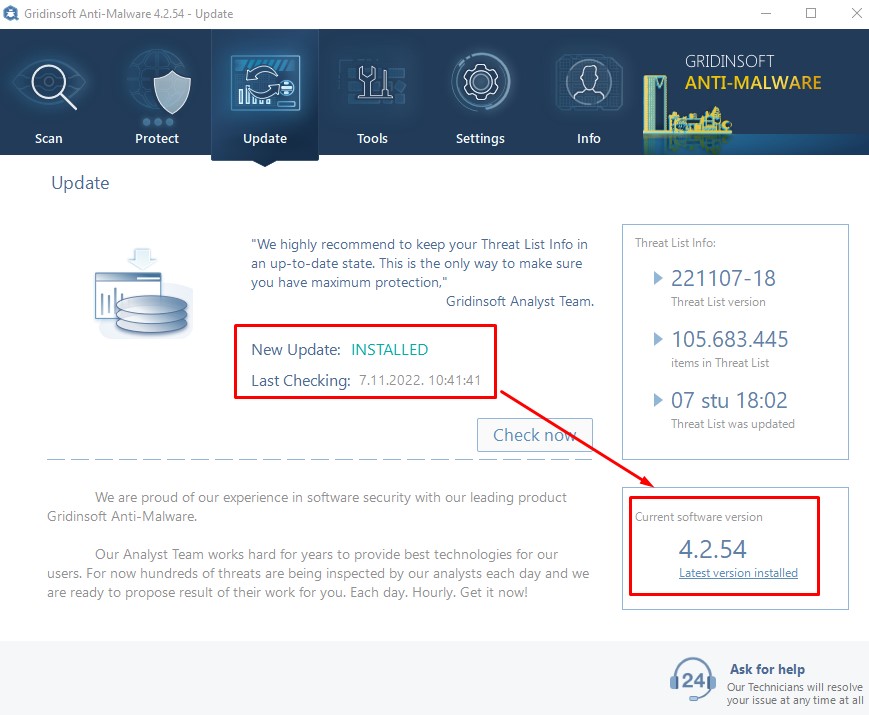Expand the Threat List version arrow
869x715 pixels.
(658, 278)
